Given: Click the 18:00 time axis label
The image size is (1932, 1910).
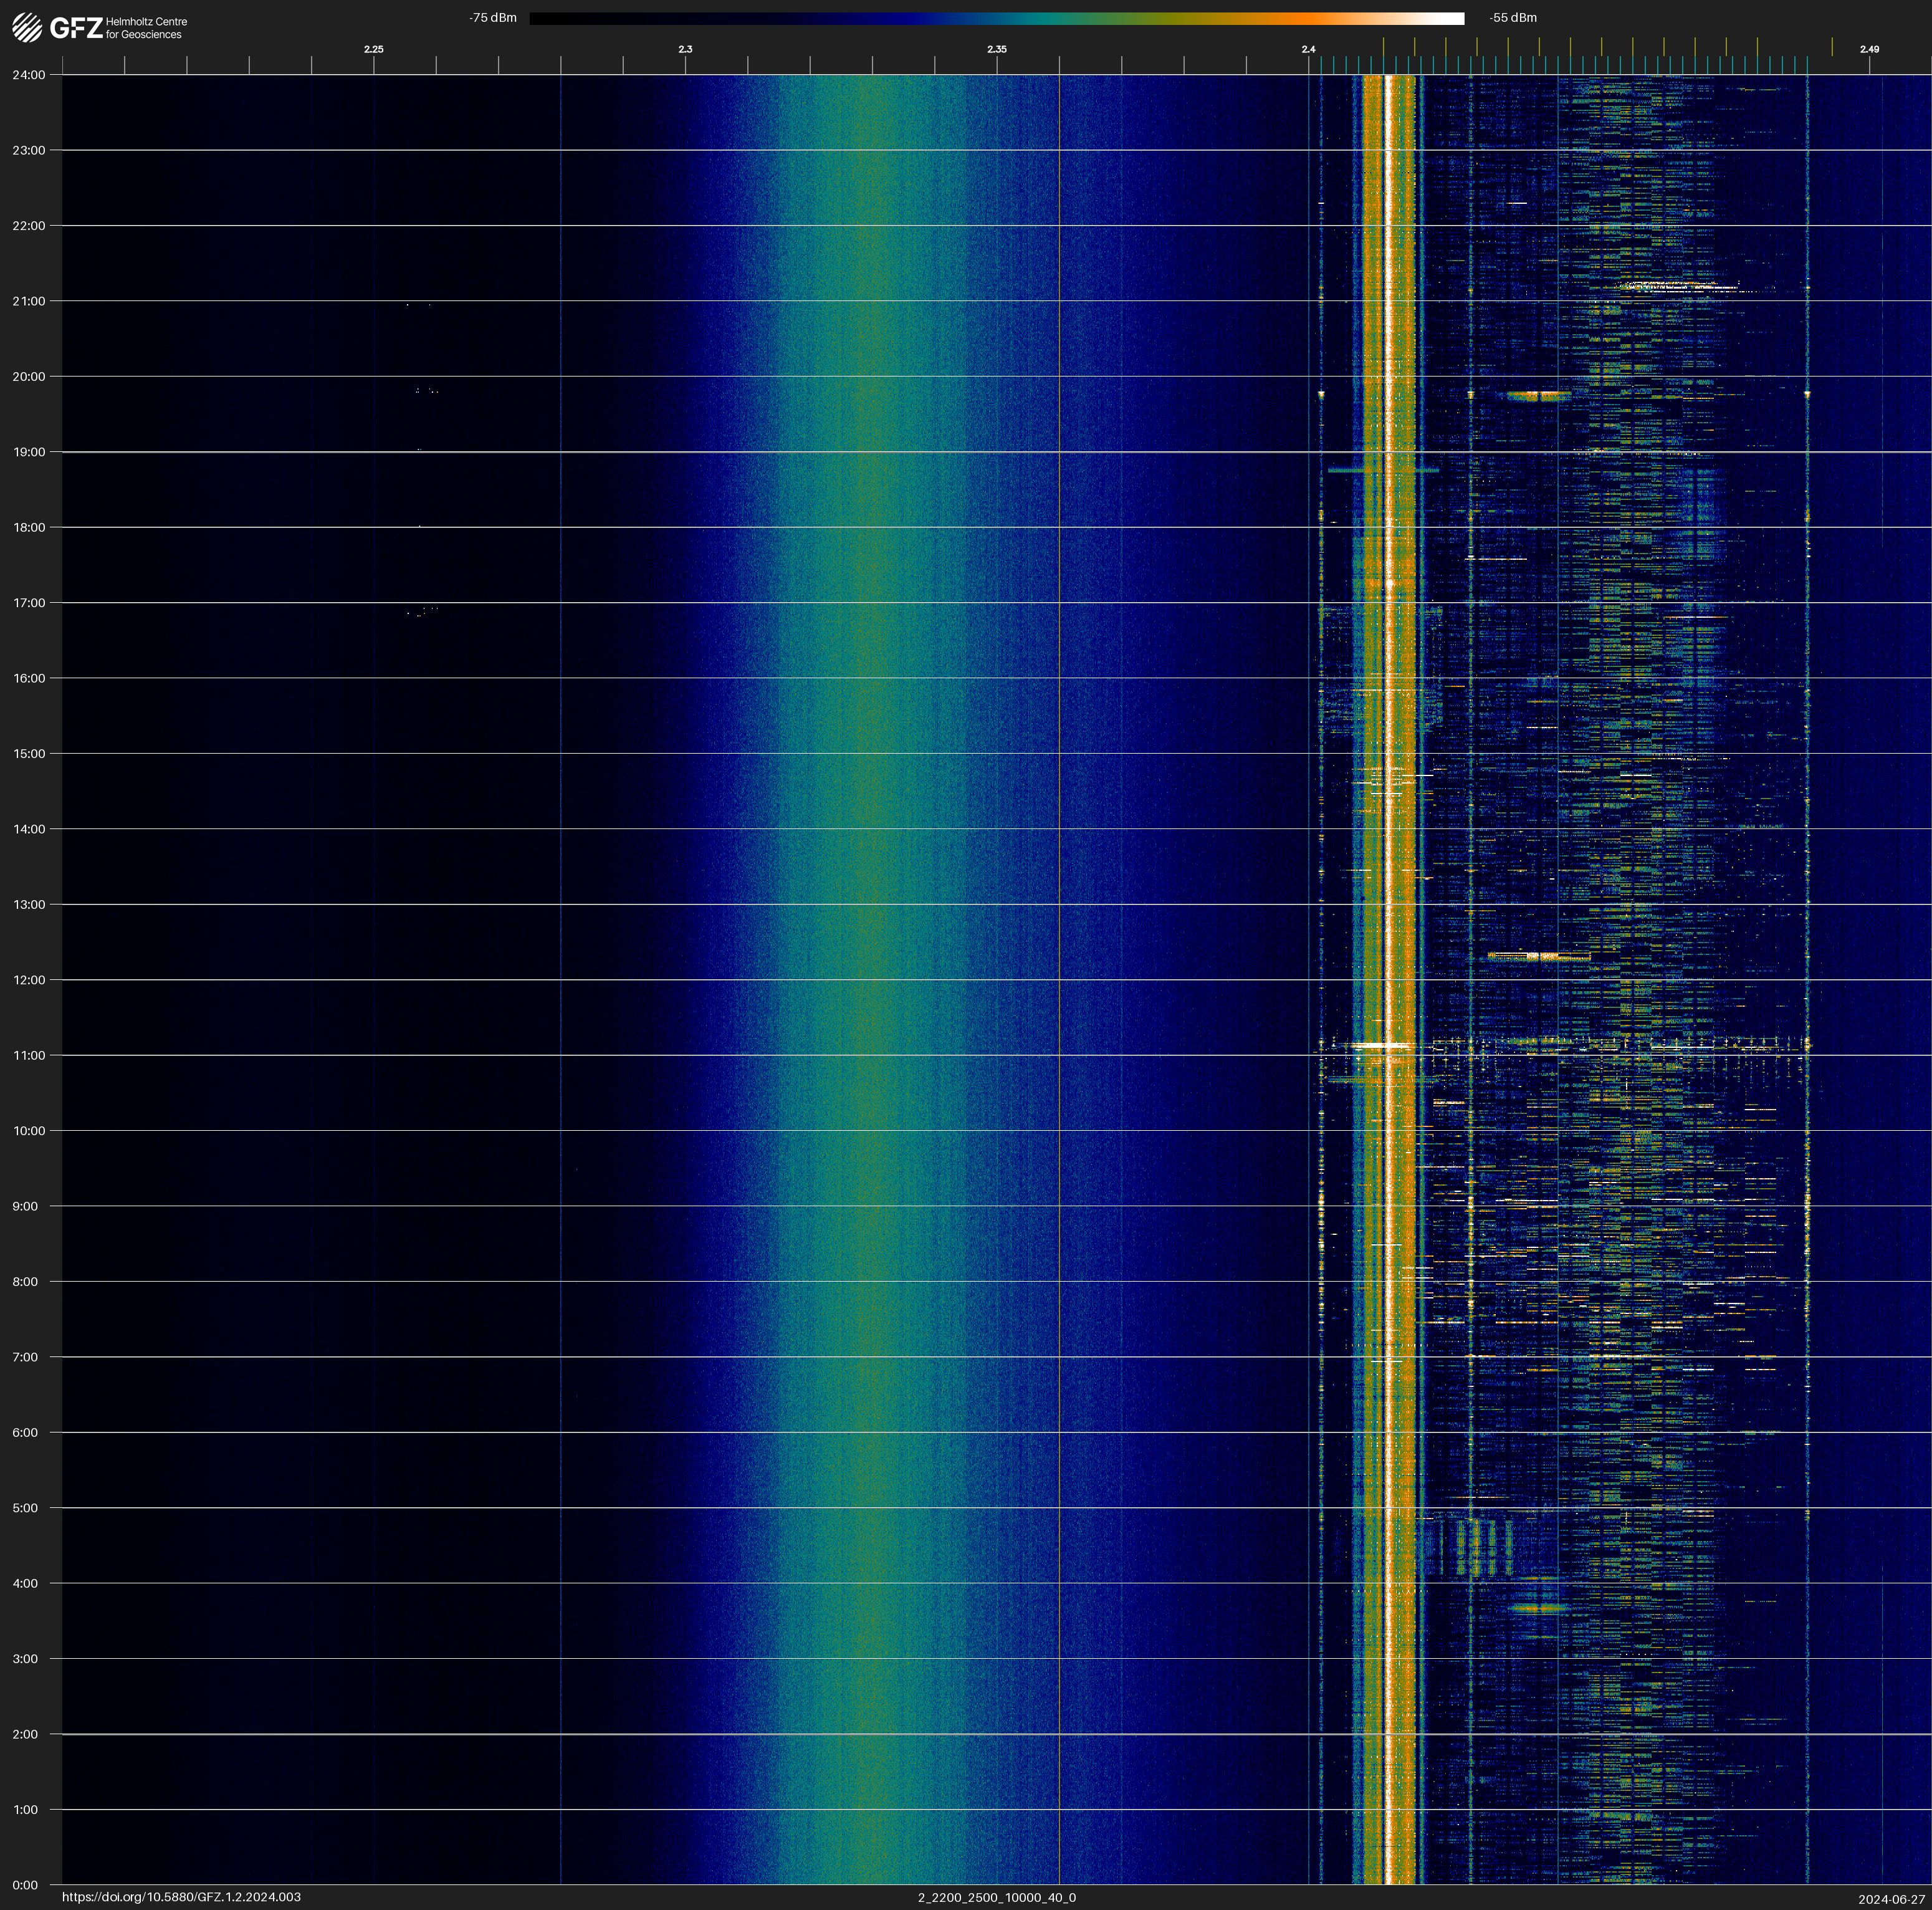Looking at the screenshot, I should tap(29, 527).
